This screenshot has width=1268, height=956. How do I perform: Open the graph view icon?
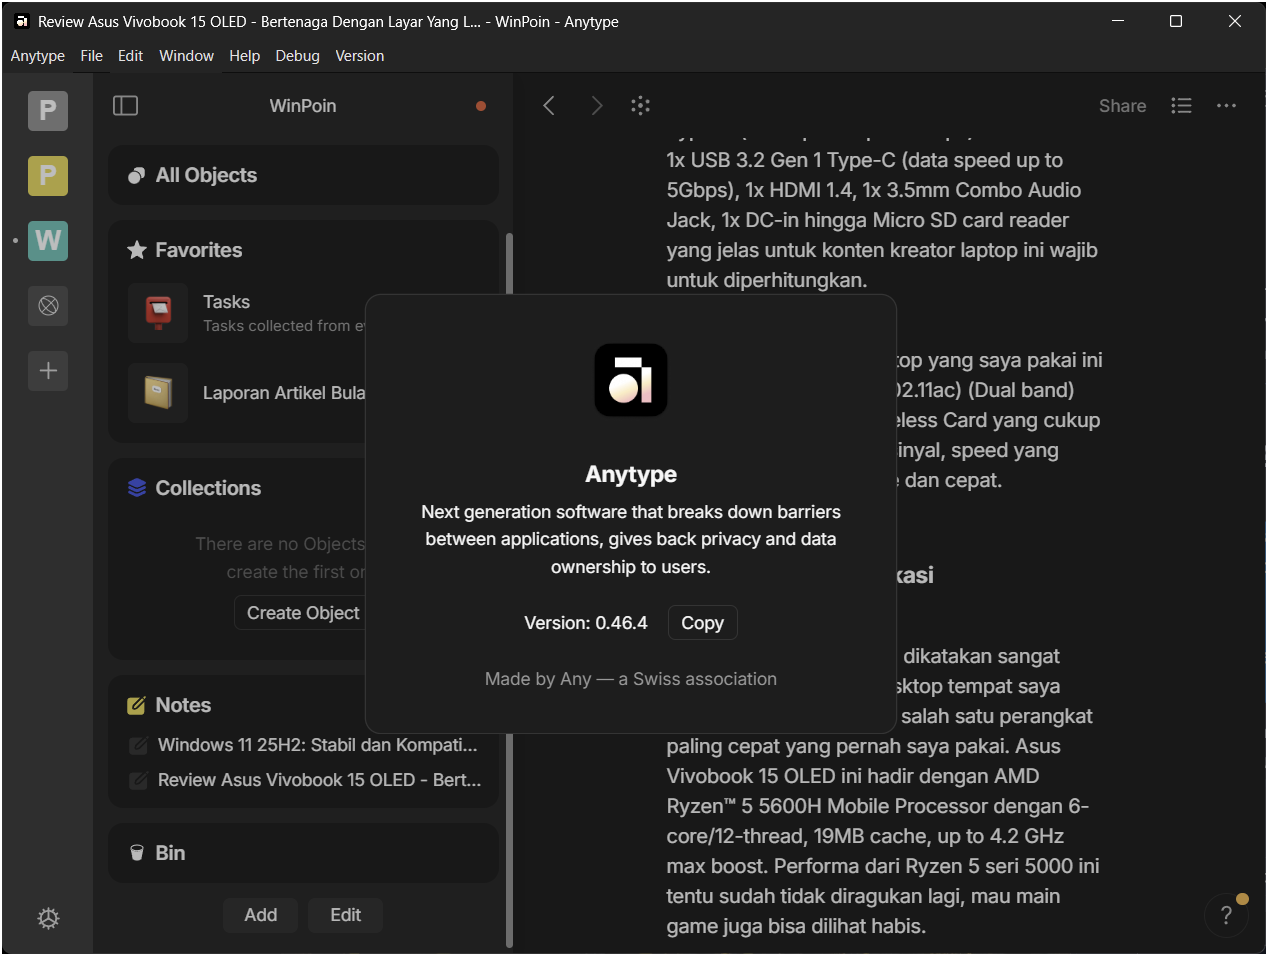(641, 106)
